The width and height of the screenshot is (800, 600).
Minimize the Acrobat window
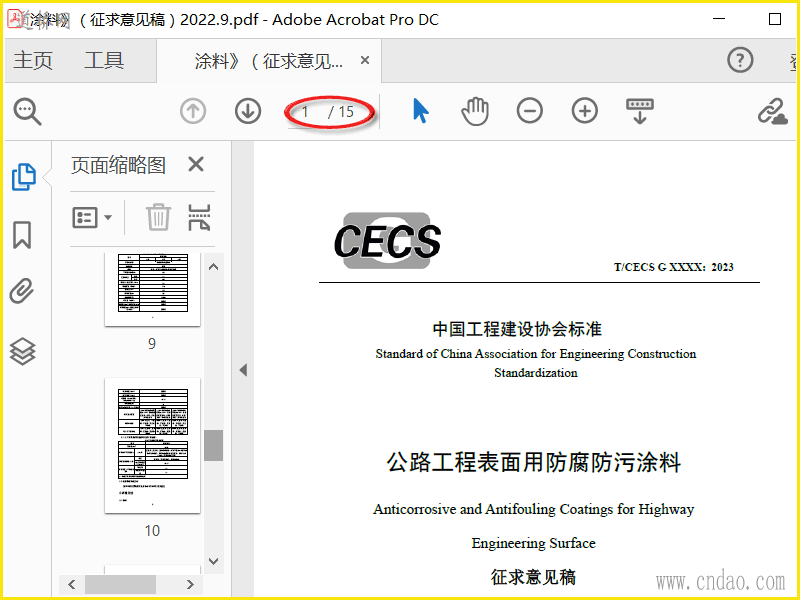(x=719, y=19)
